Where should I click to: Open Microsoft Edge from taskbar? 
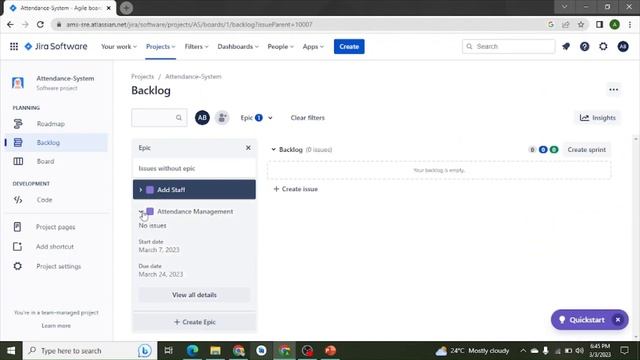tap(192, 351)
